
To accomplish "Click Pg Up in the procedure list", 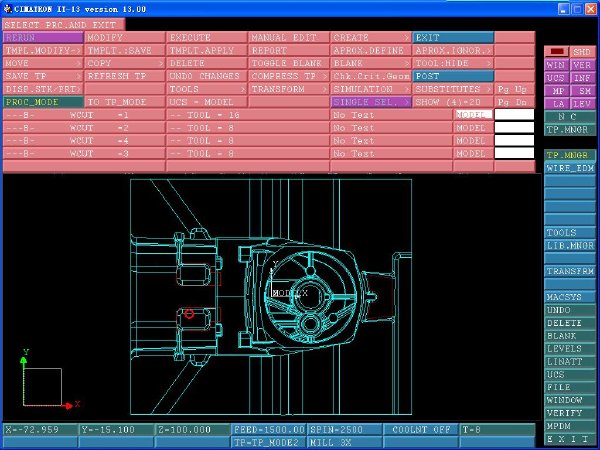I will [x=514, y=89].
